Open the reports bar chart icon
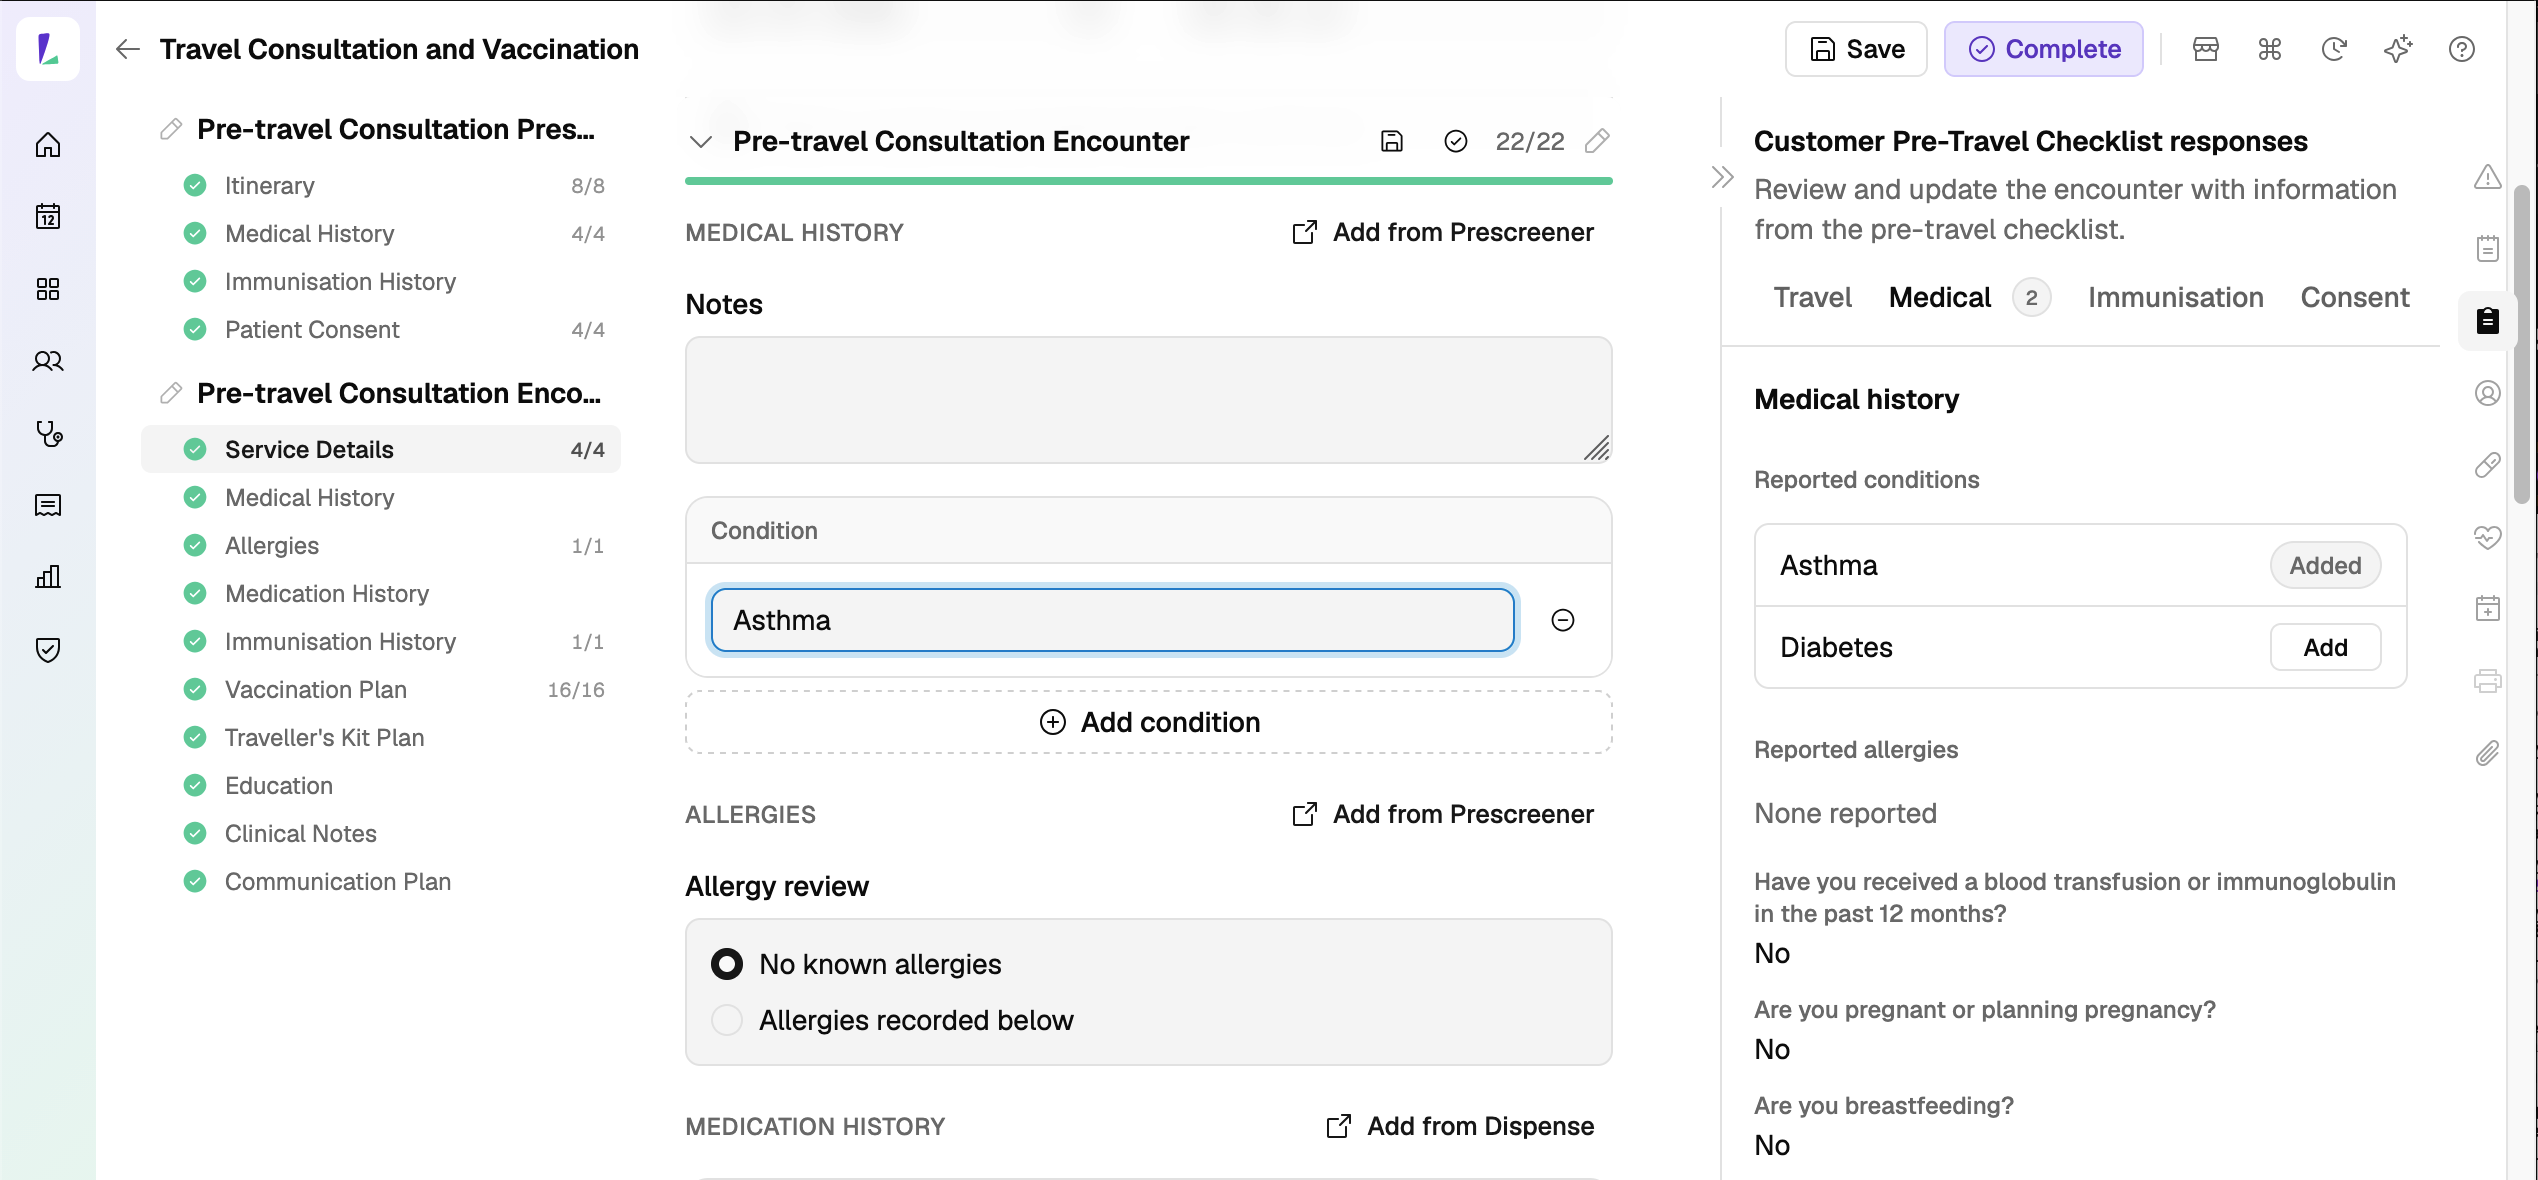This screenshot has height=1180, width=2538. [48, 577]
